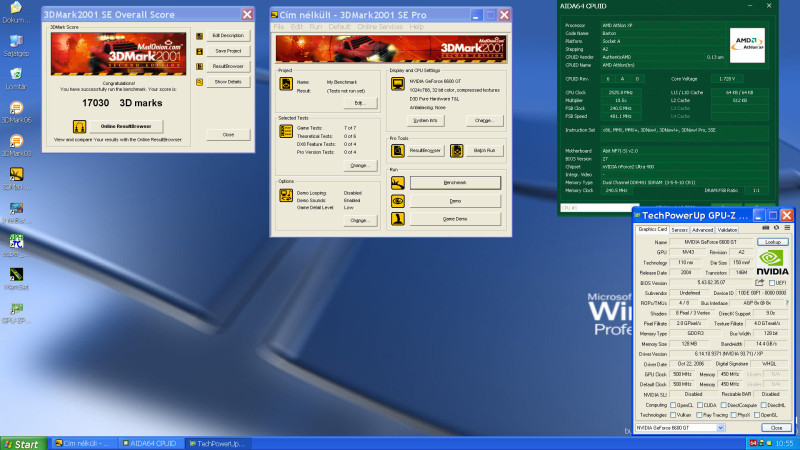Click the Change button in Options section
Image resolution: width=800 pixels, height=450 pixels.
pos(360,220)
